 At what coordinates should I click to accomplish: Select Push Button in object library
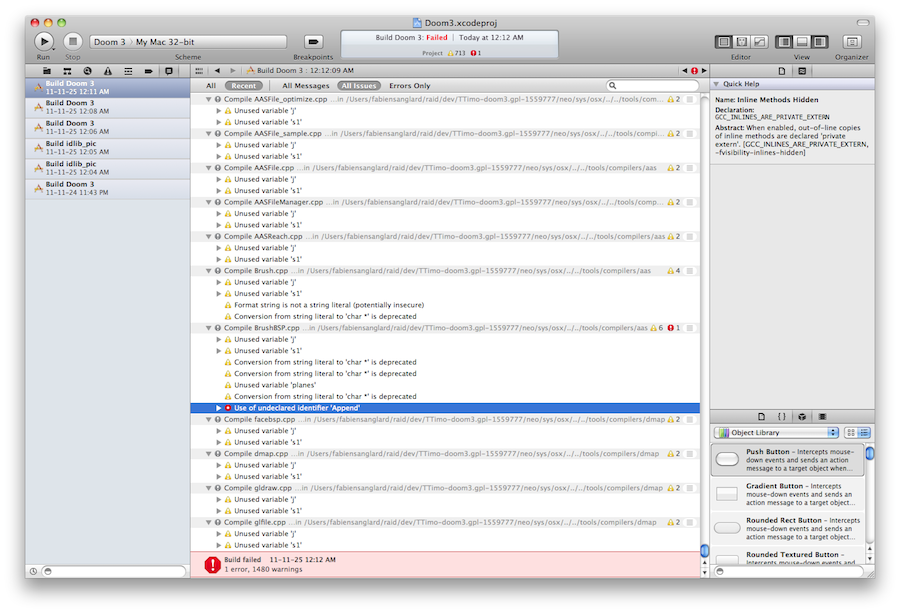pos(788,460)
